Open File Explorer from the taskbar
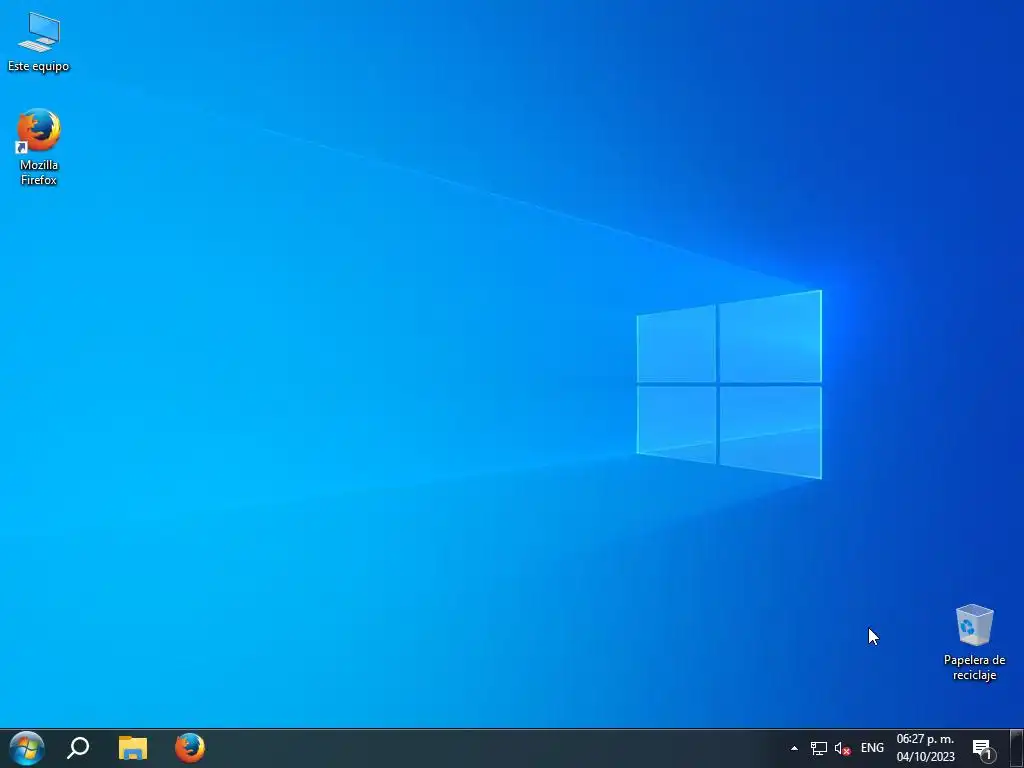Image resolution: width=1024 pixels, height=768 pixels. tap(133, 748)
